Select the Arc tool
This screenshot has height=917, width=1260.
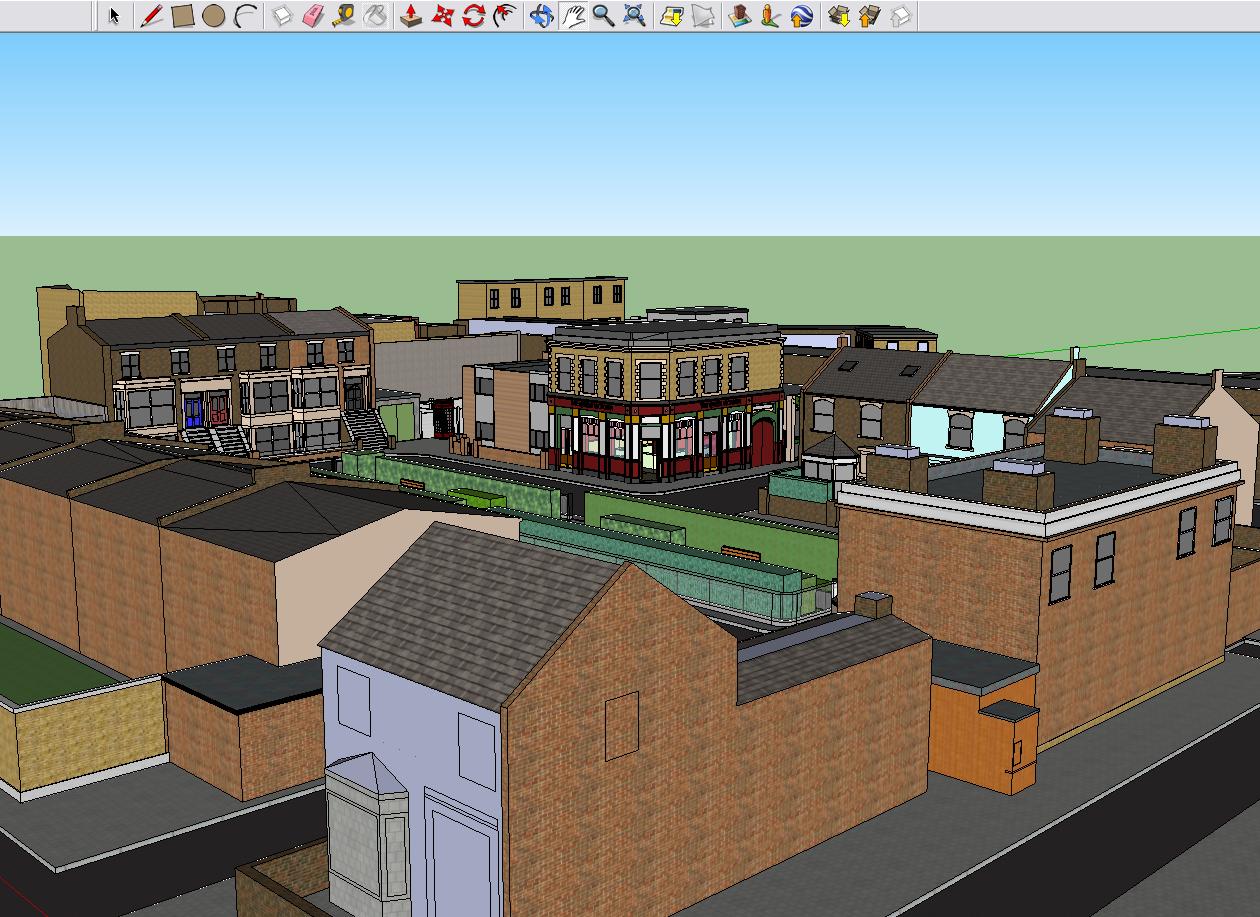pos(245,16)
